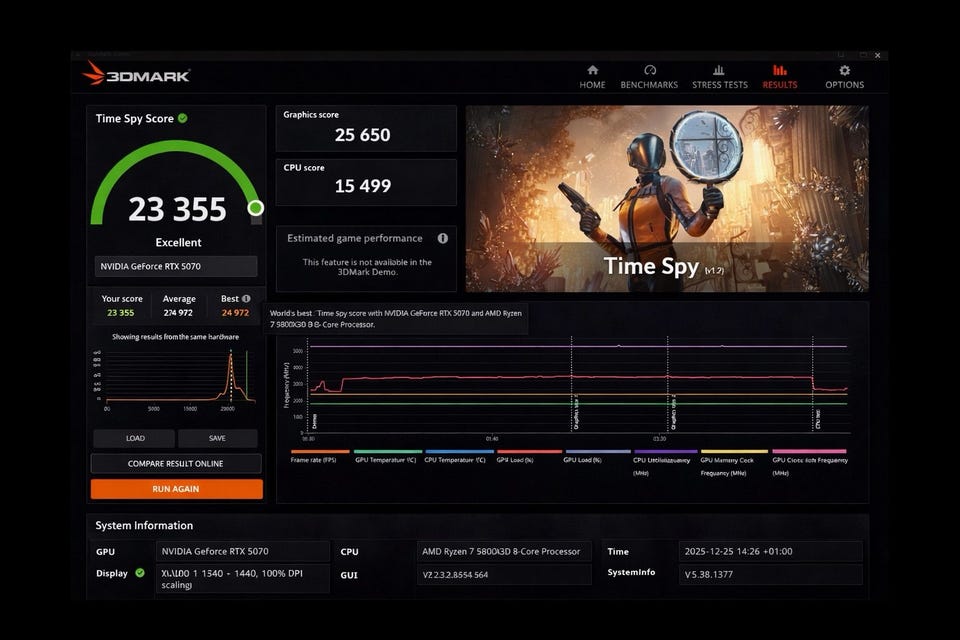Click COMPARE RESULT ONLINE button
960x640 pixels.
(x=176, y=464)
